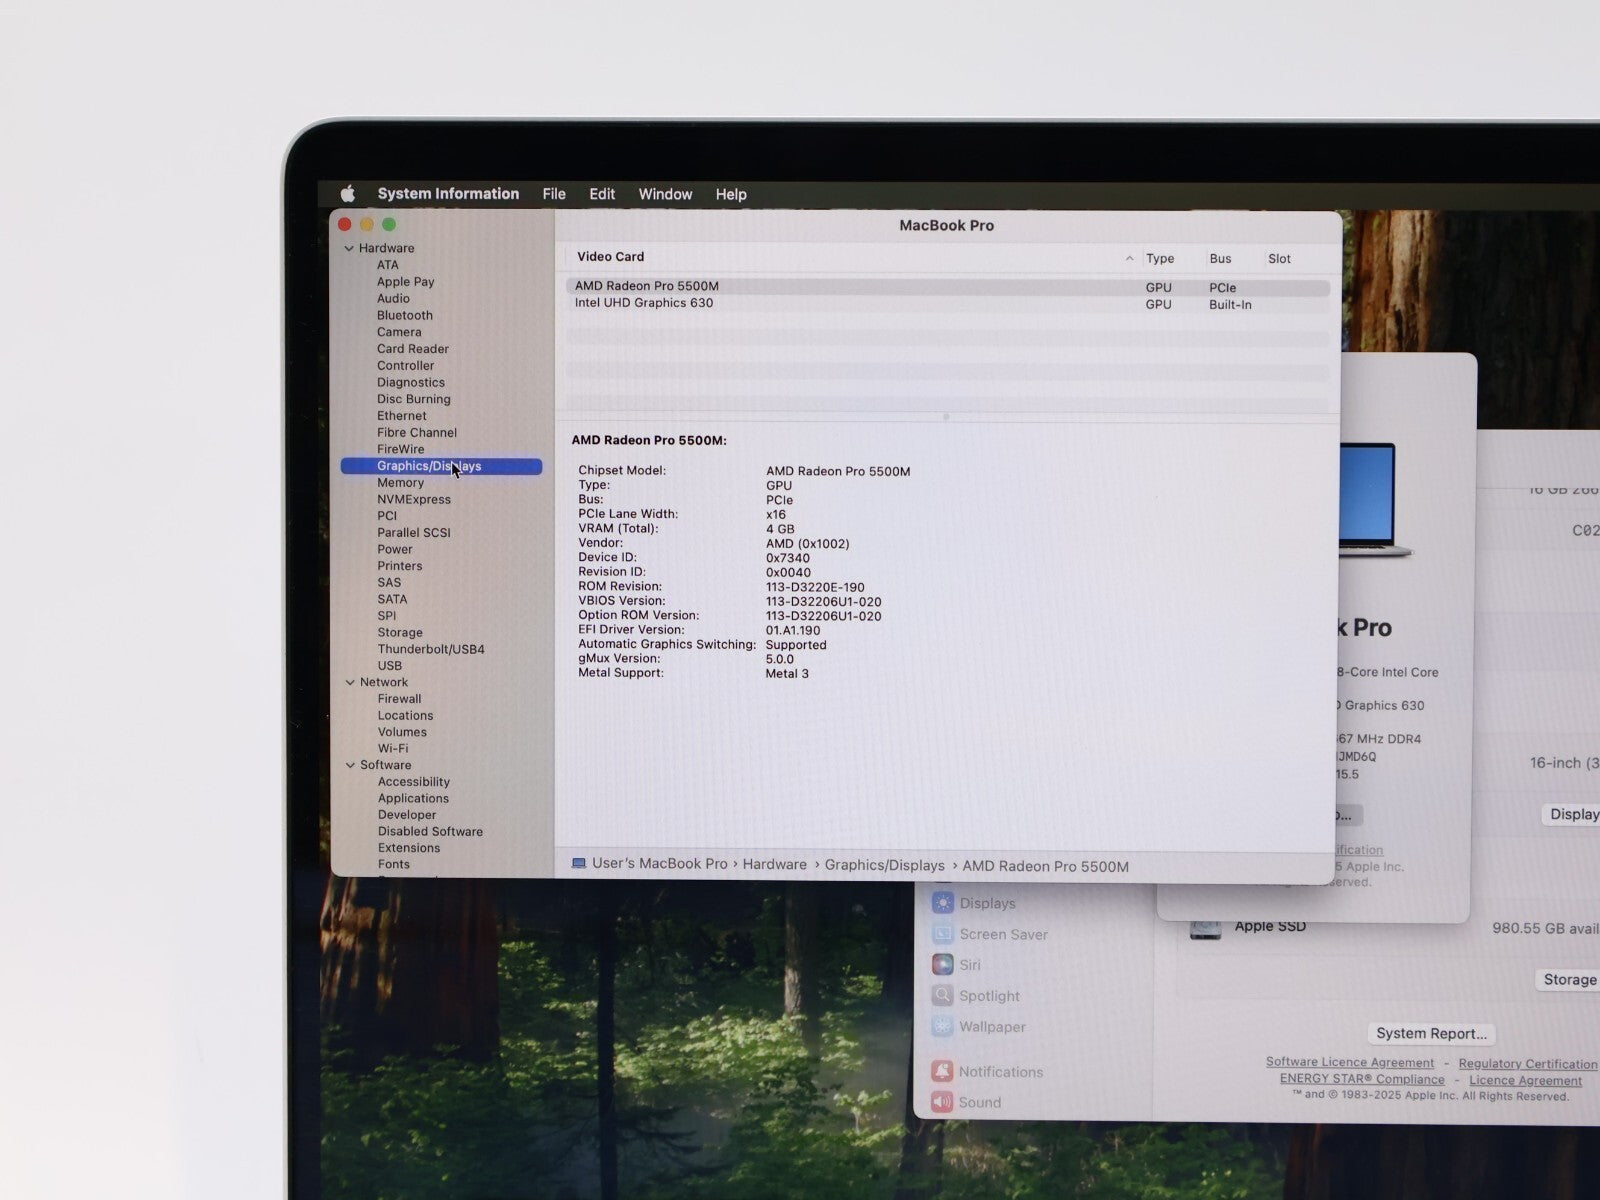Select Camera in the sidebar
Screen dimensions: 1600x1200
coord(399,332)
